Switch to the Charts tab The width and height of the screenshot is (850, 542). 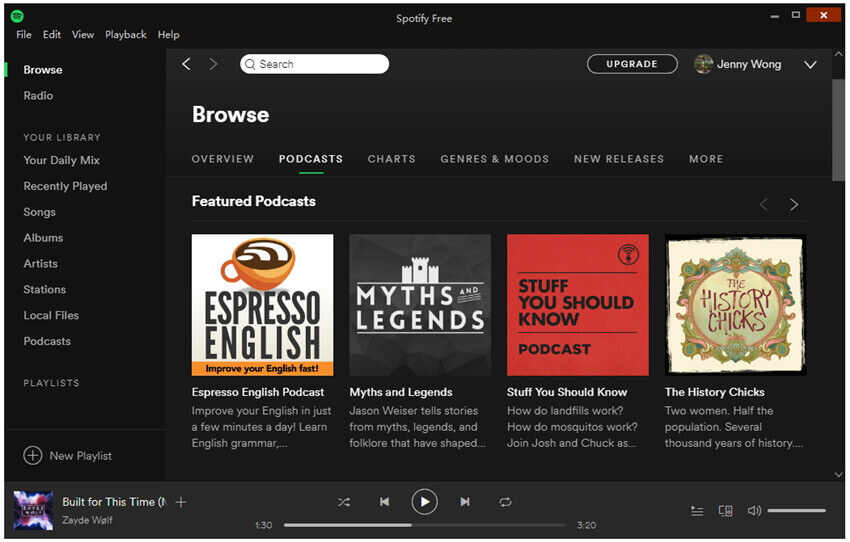point(391,159)
